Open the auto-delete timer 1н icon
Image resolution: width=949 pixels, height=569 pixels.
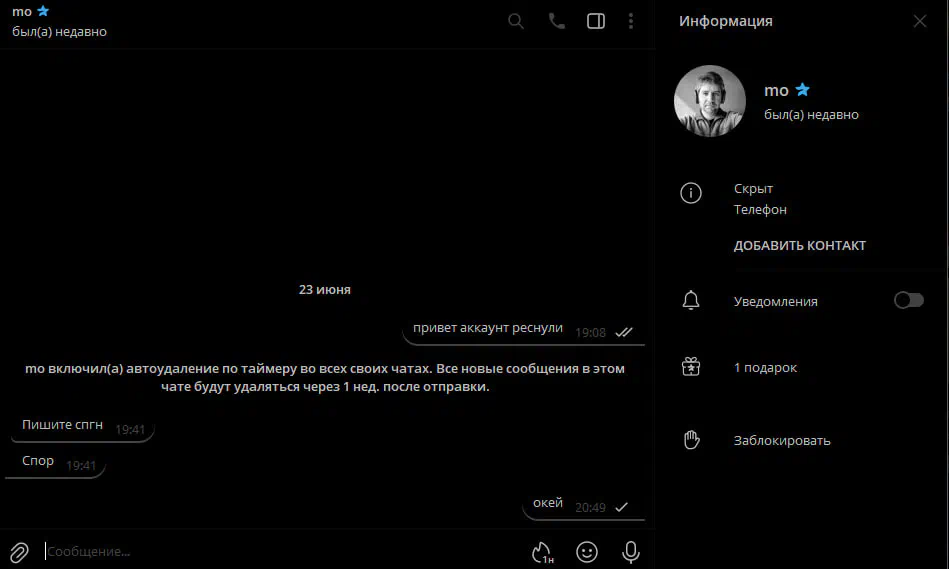[x=542, y=552]
